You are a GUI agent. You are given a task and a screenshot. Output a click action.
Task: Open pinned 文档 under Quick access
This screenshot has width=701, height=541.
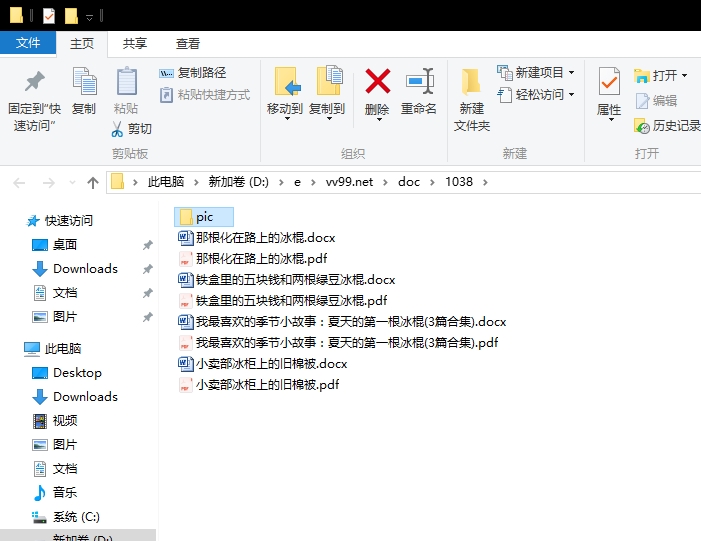(x=55, y=293)
